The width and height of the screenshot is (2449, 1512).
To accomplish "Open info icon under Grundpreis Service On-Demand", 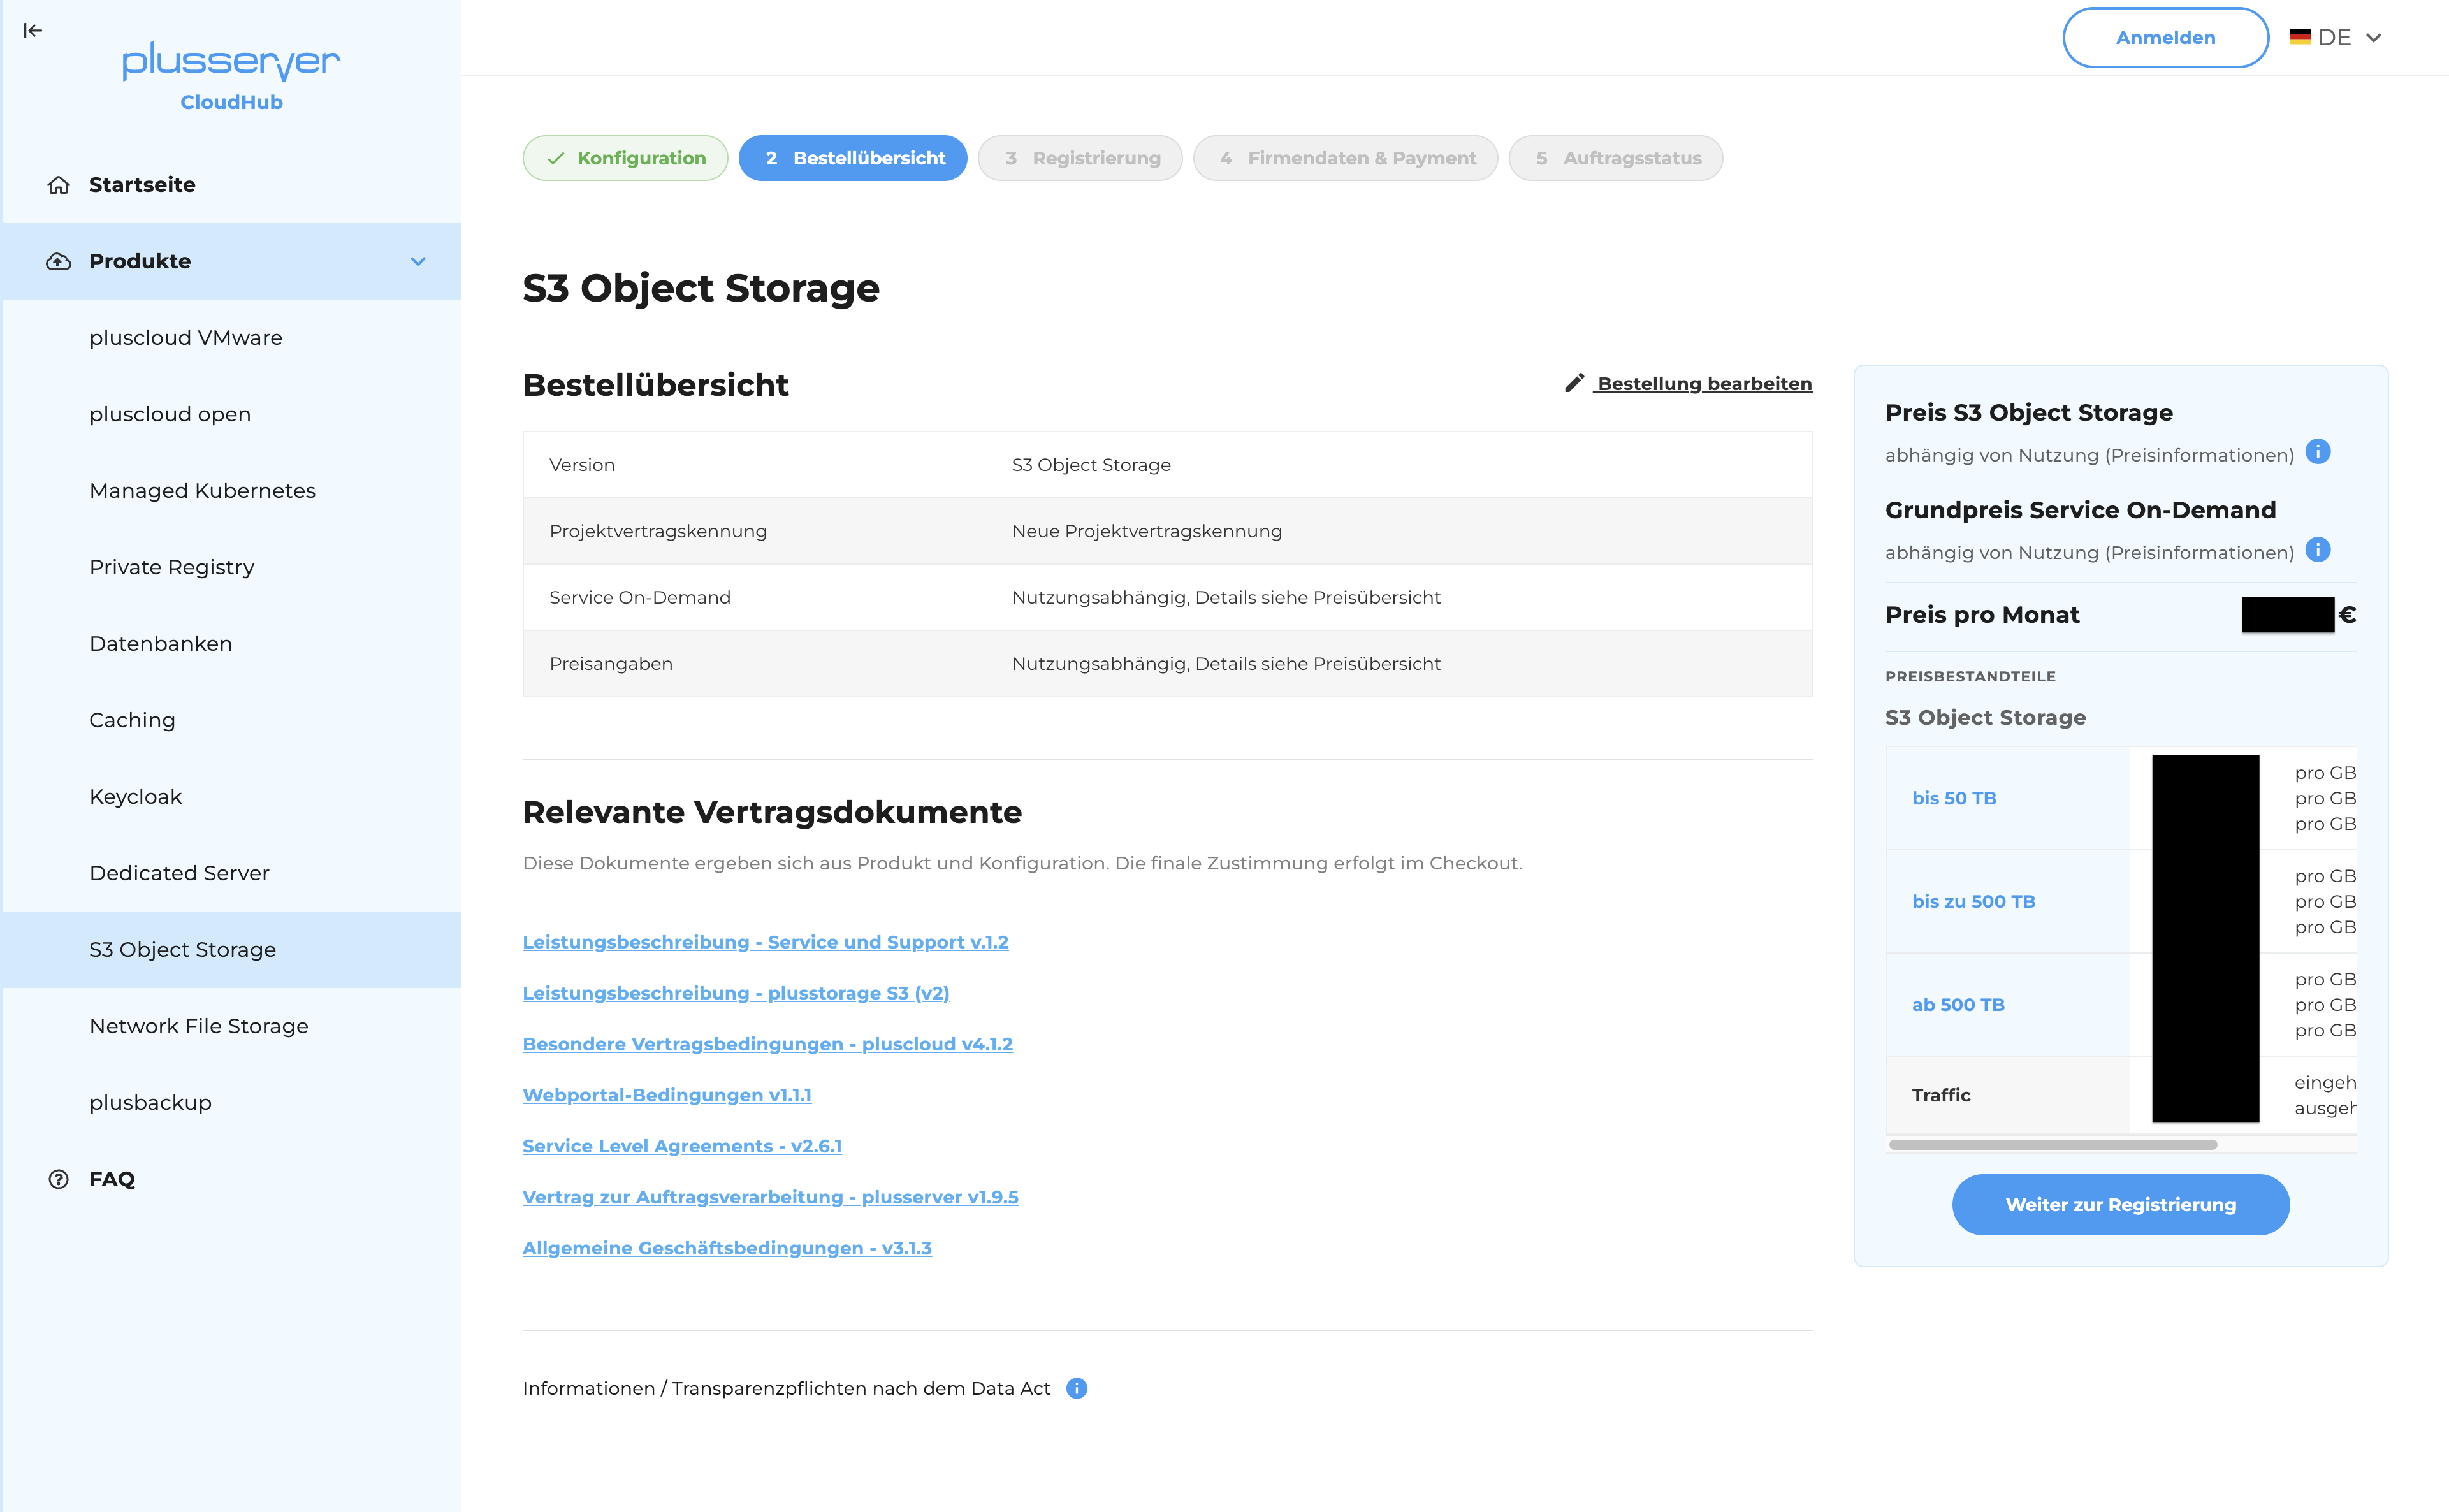I will pyautogui.click(x=2317, y=550).
